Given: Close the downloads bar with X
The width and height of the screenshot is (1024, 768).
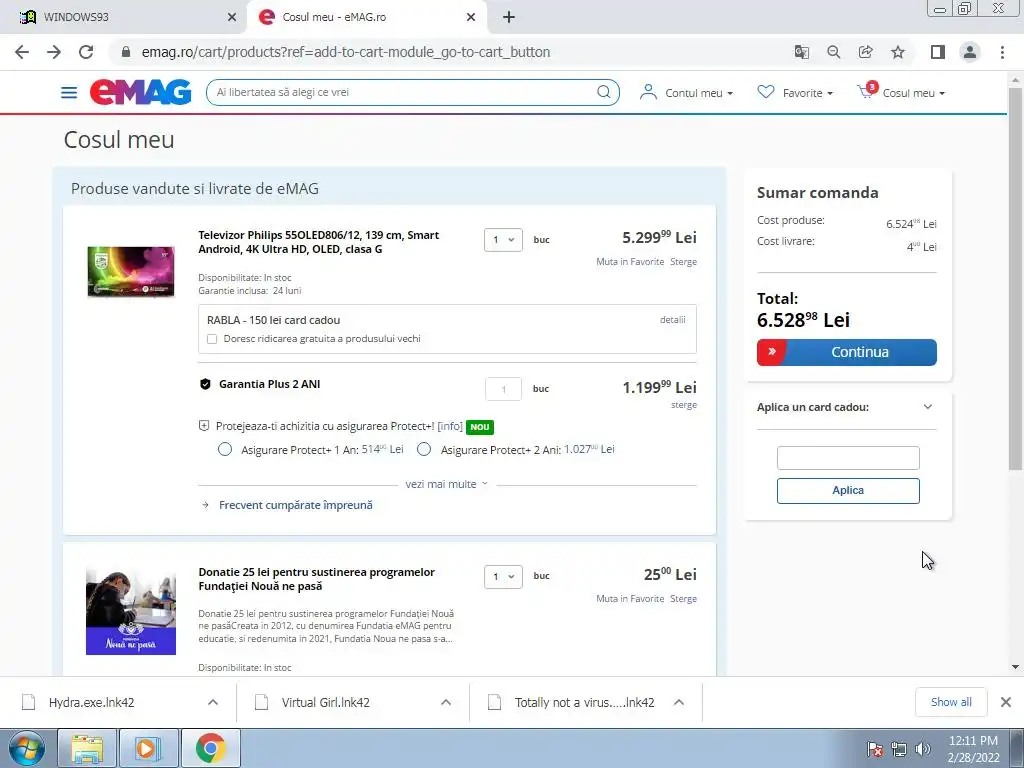Looking at the screenshot, I should pos(1006,702).
